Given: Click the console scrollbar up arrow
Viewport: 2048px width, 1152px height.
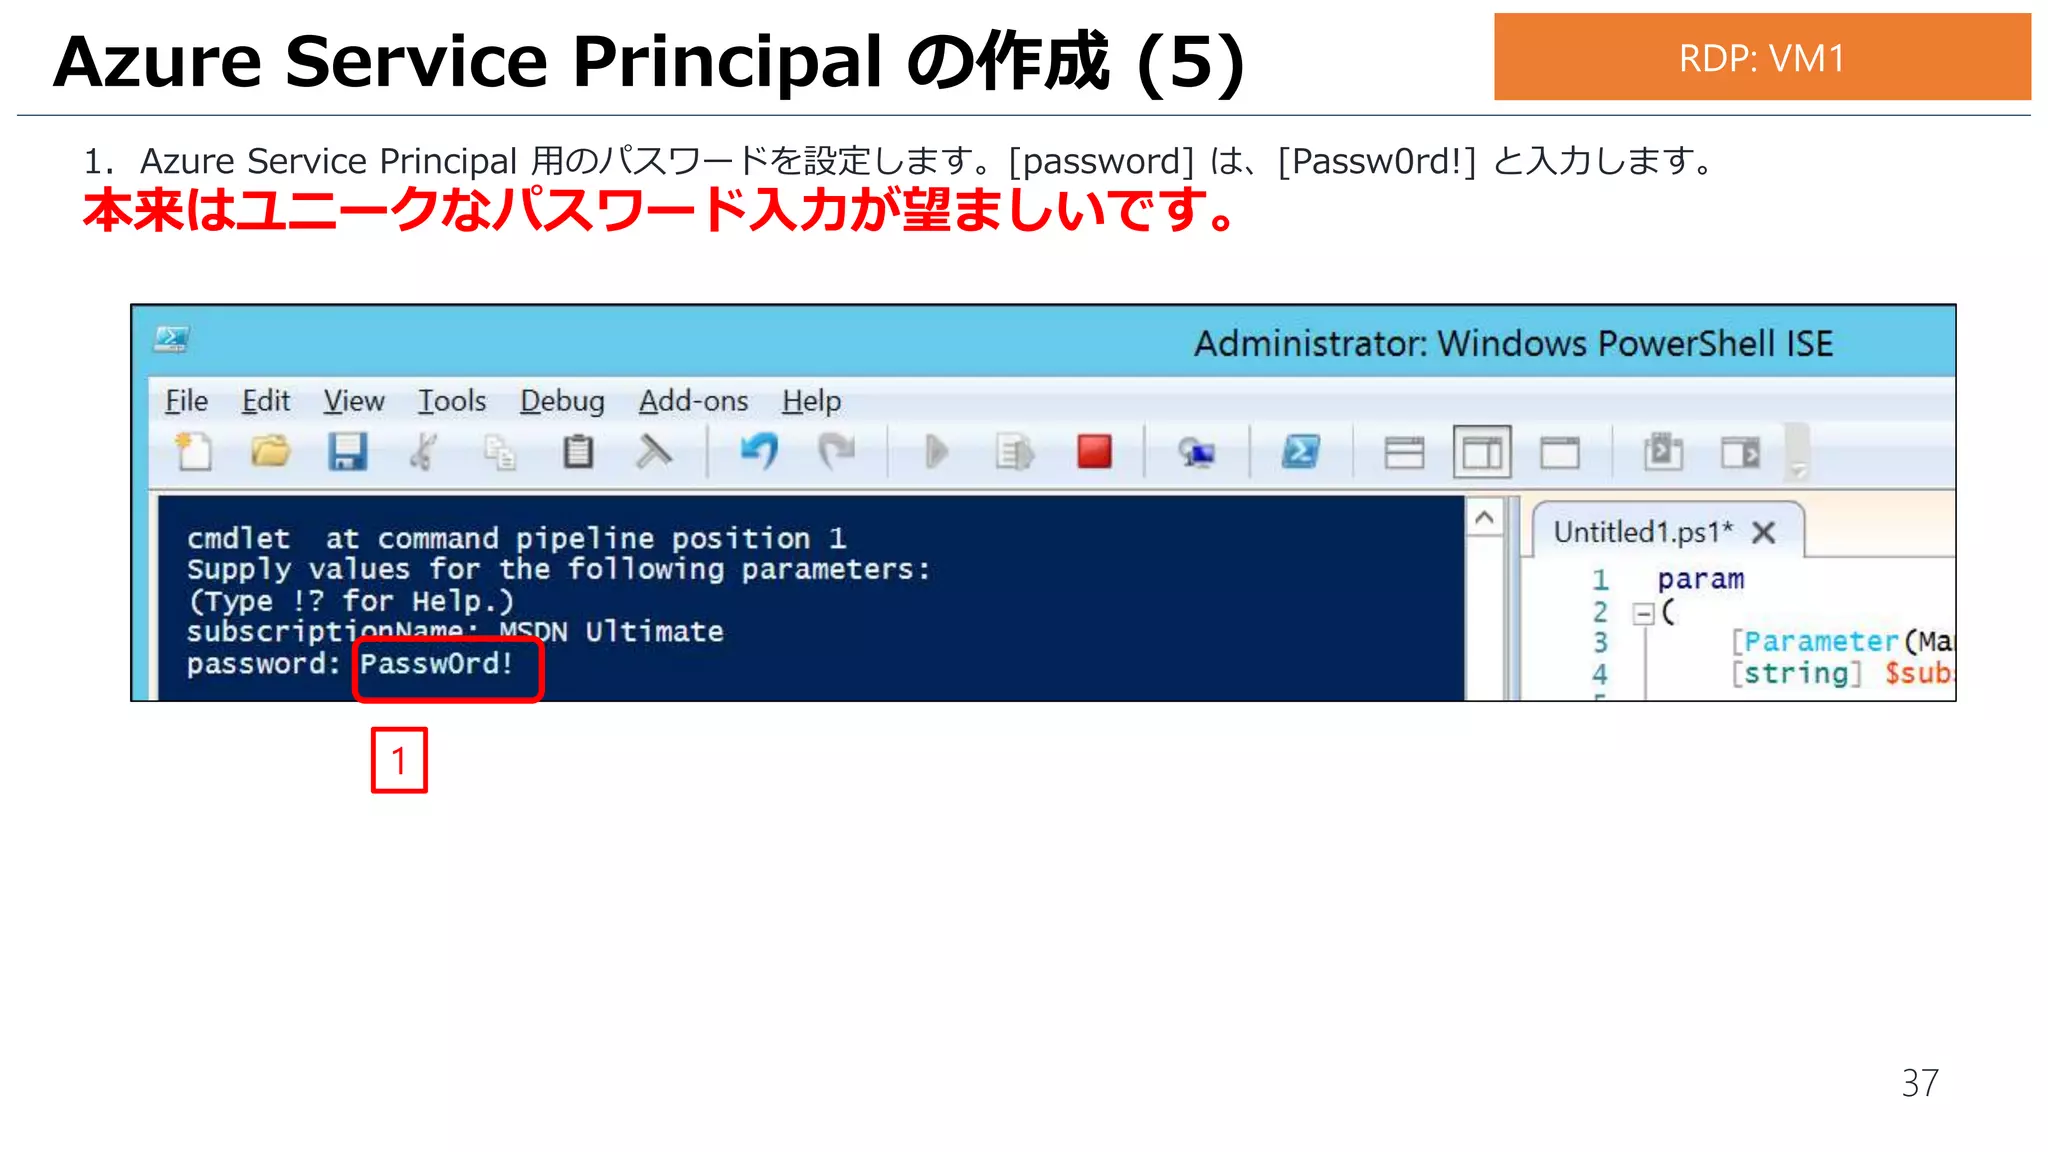Looking at the screenshot, I should pyautogui.click(x=1484, y=518).
